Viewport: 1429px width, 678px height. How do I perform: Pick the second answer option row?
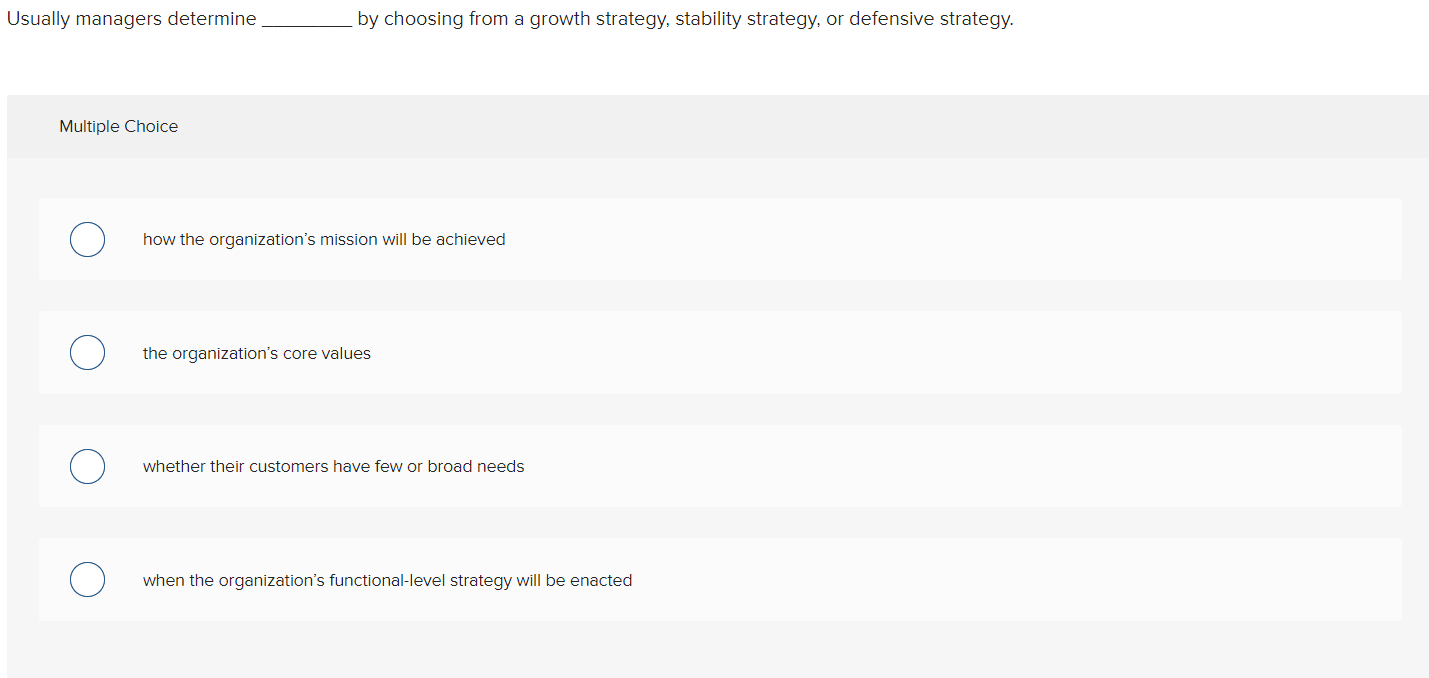click(x=700, y=352)
